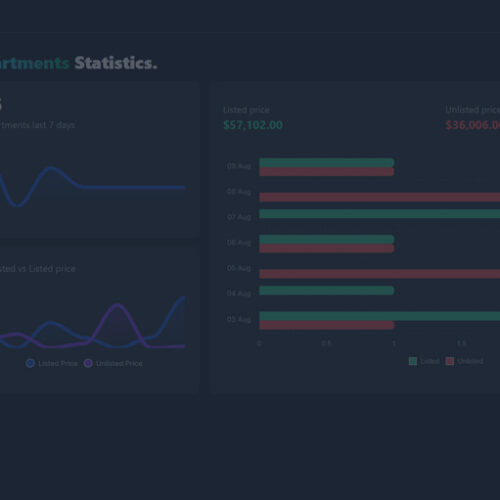Click the 0.5 tick on bar chart axis
The height and width of the screenshot is (500, 500).
pos(327,343)
